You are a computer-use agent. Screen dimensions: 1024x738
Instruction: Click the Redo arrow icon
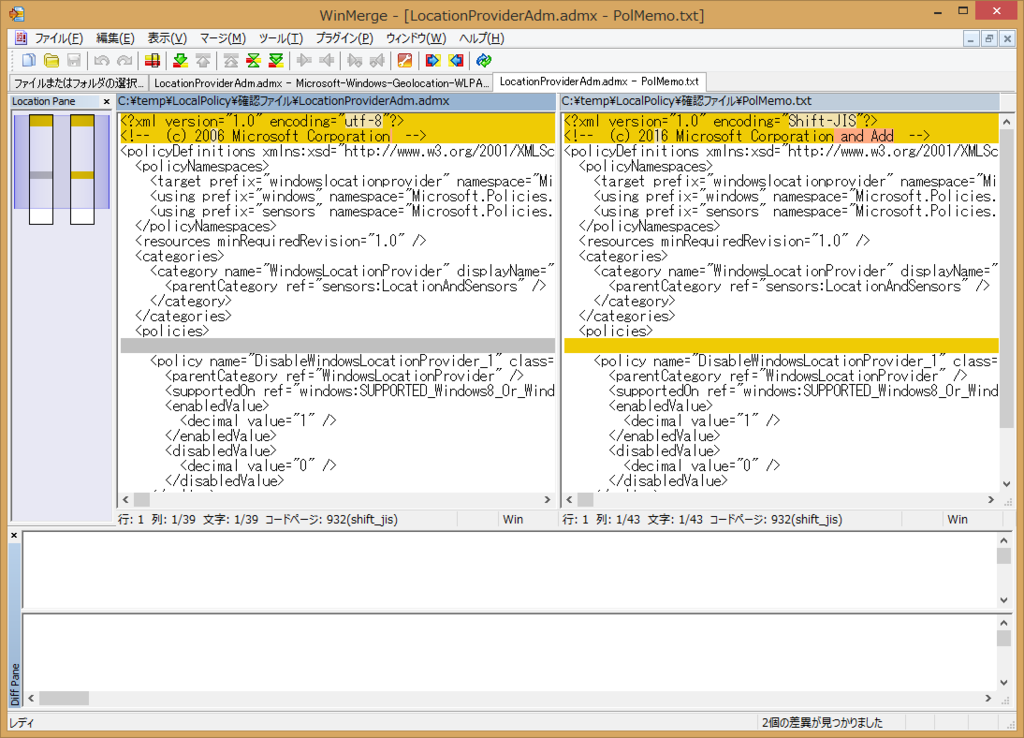click(x=124, y=61)
